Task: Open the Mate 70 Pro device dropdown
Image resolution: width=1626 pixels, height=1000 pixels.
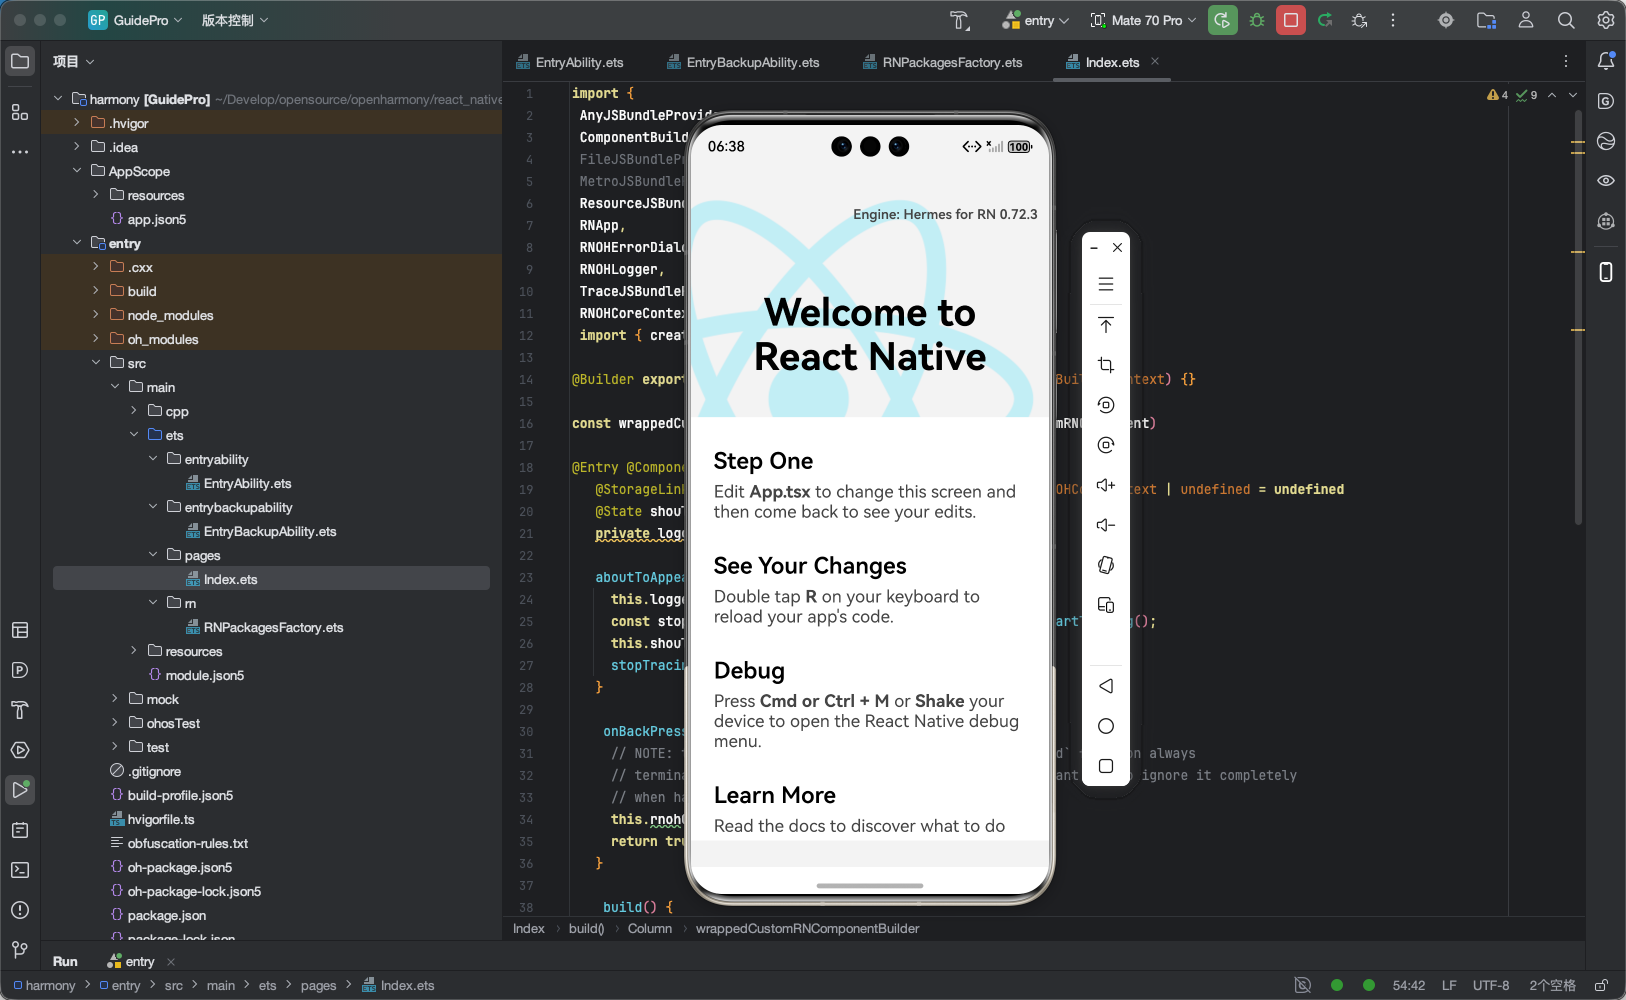Action: pyautogui.click(x=1143, y=20)
